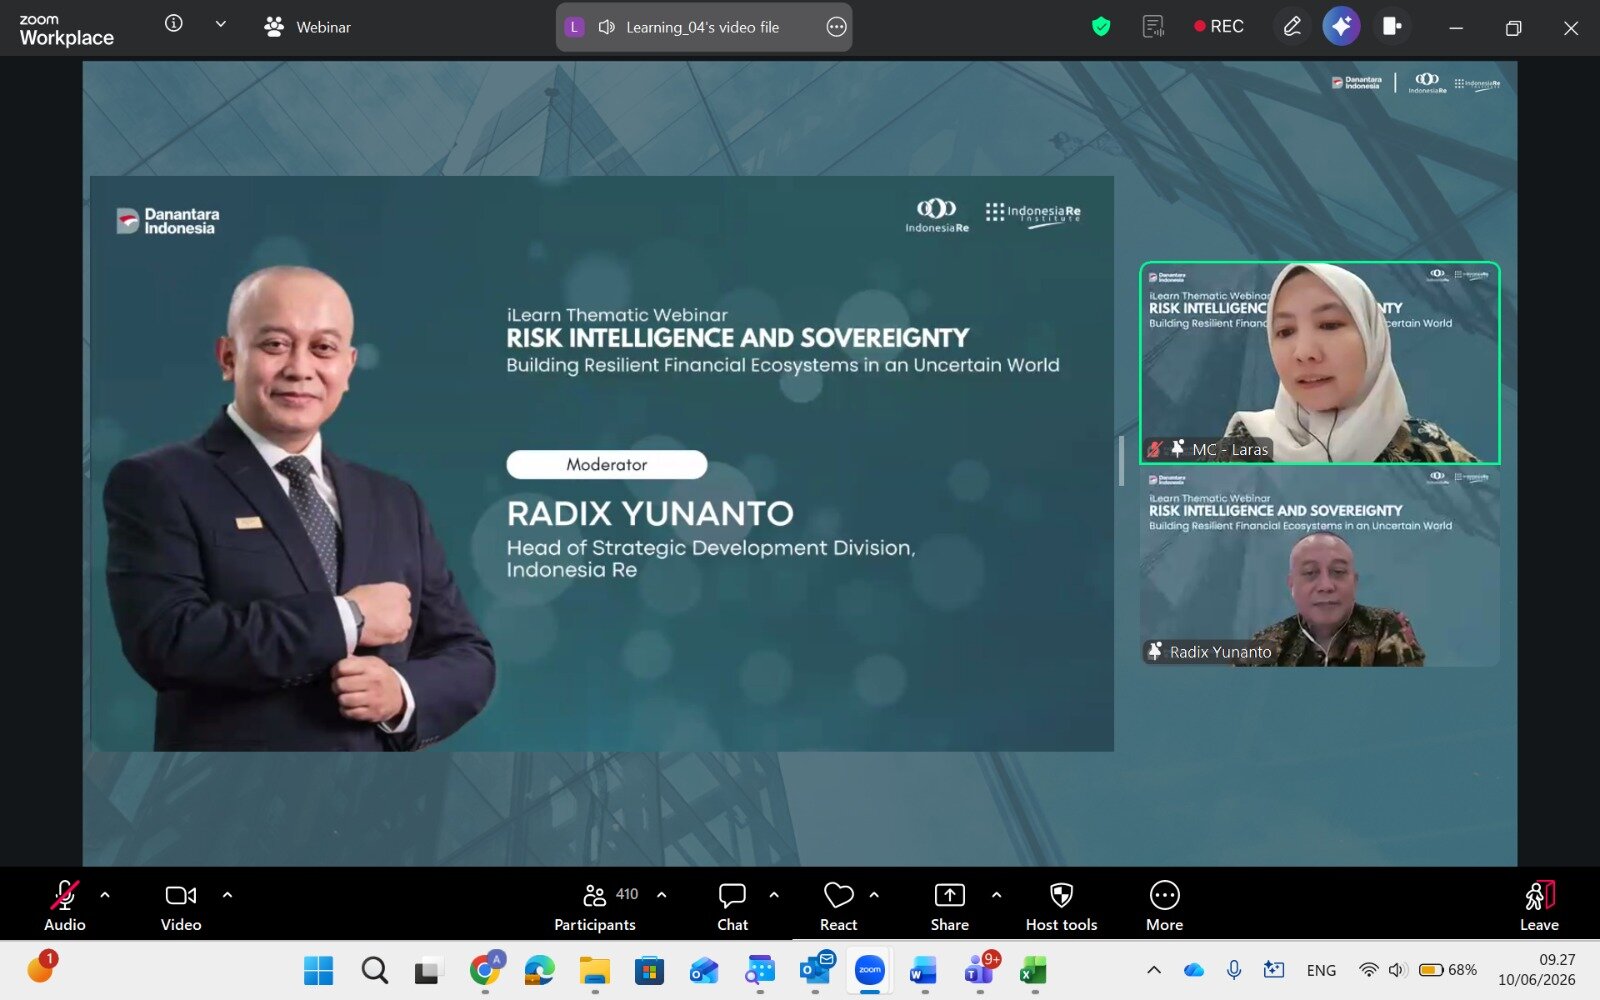Click the ENG language indicator
Viewport: 1600px width, 1000px height.
coord(1321,970)
